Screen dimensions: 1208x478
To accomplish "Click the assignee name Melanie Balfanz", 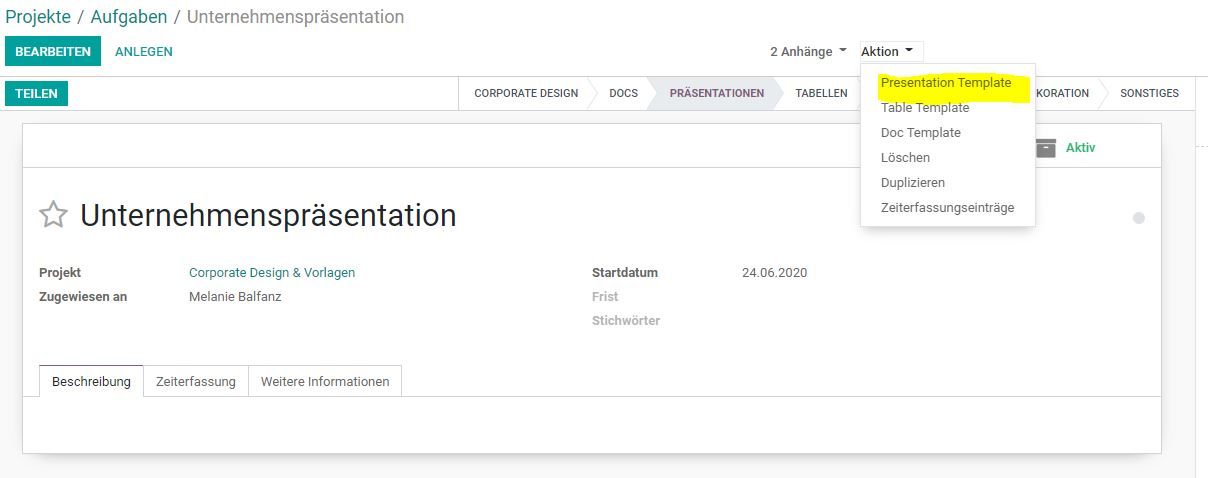I will (235, 297).
